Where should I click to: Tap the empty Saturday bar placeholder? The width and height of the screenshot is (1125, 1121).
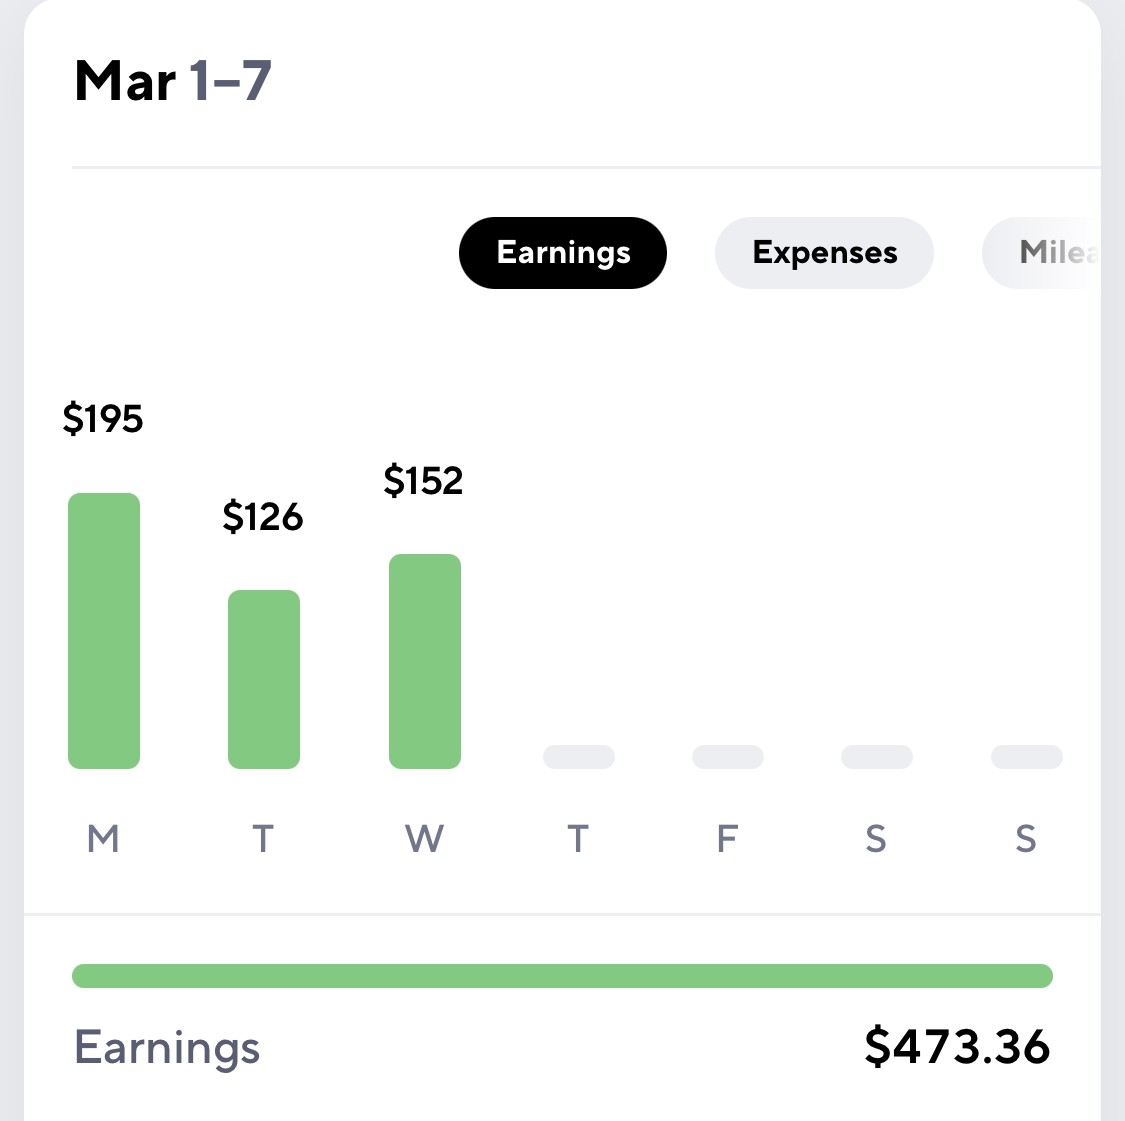877,757
